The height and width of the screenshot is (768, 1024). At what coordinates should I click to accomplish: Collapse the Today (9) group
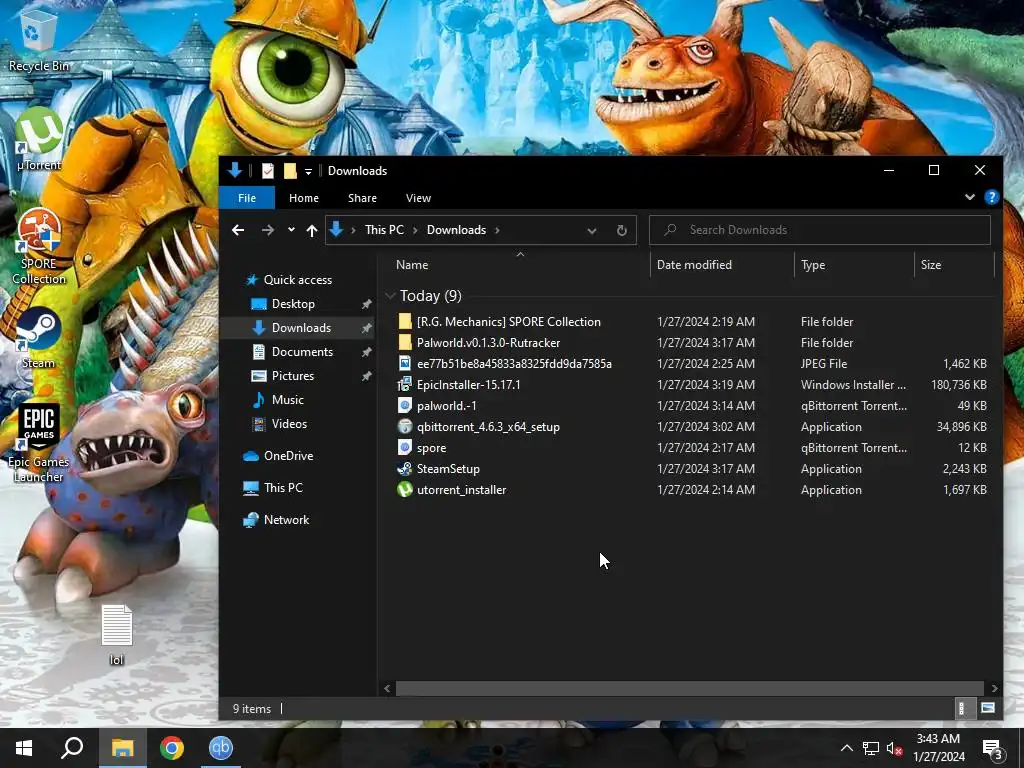pyautogui.click(x=391, y=296)
